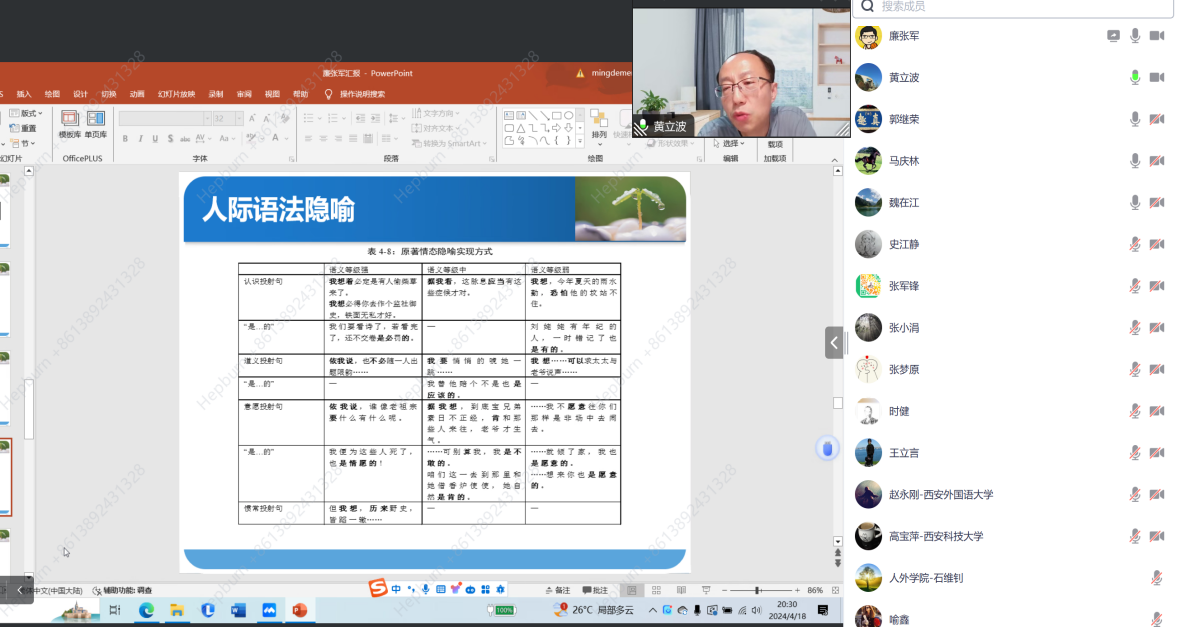Click the Bold formatting icon
This screenshot has width=1185, height=627.
point(126,139)
